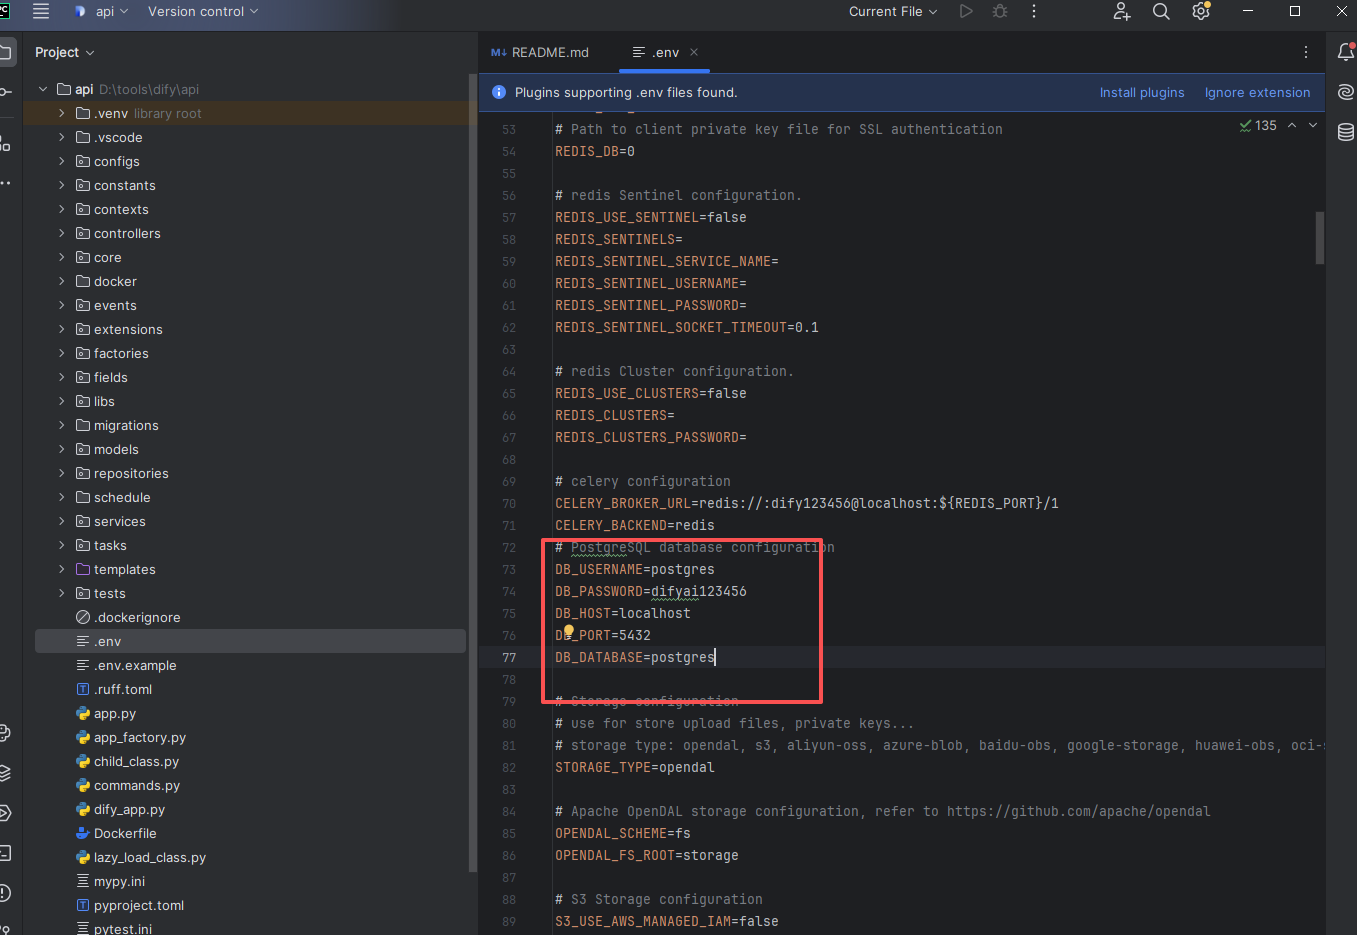Click the CELERY_BACKEND=redis line
The image size is (1357, 935).
point(635,525)
